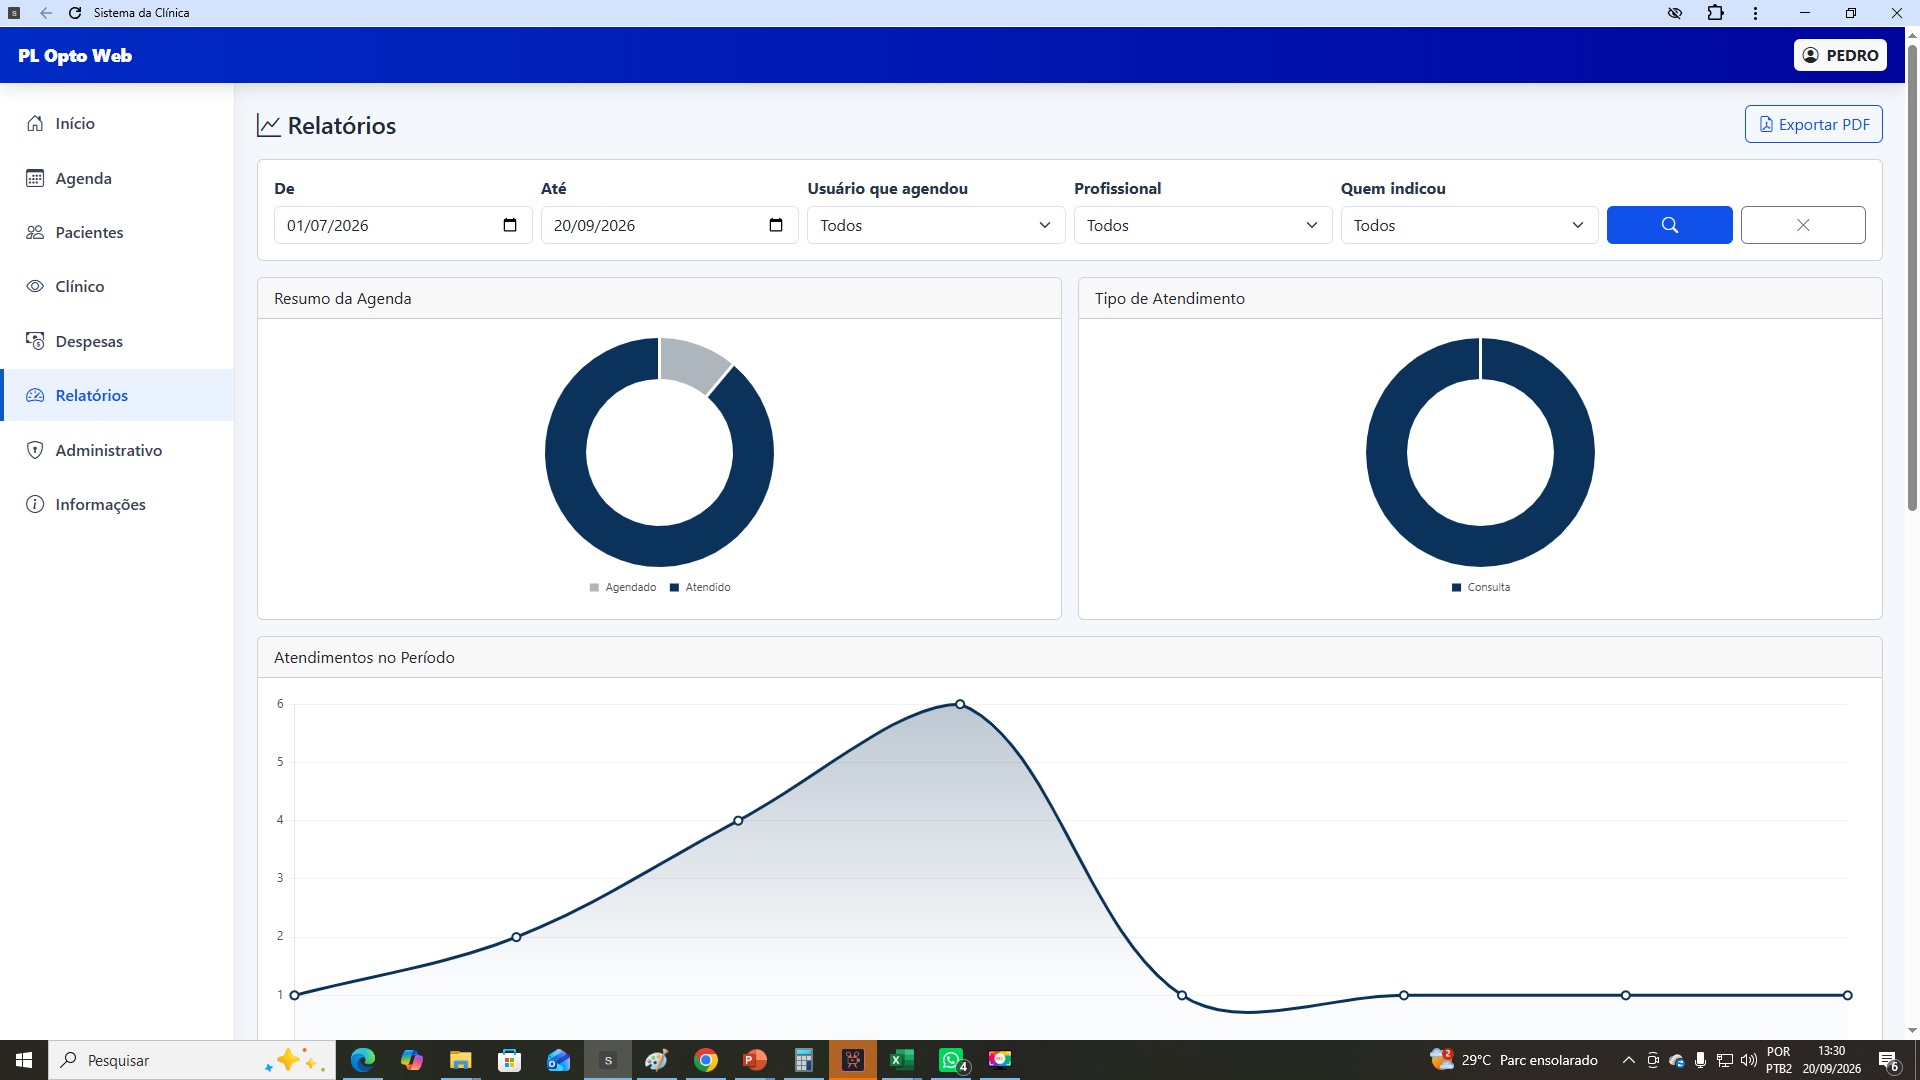Clear filters with the X button

(1803, 225)
